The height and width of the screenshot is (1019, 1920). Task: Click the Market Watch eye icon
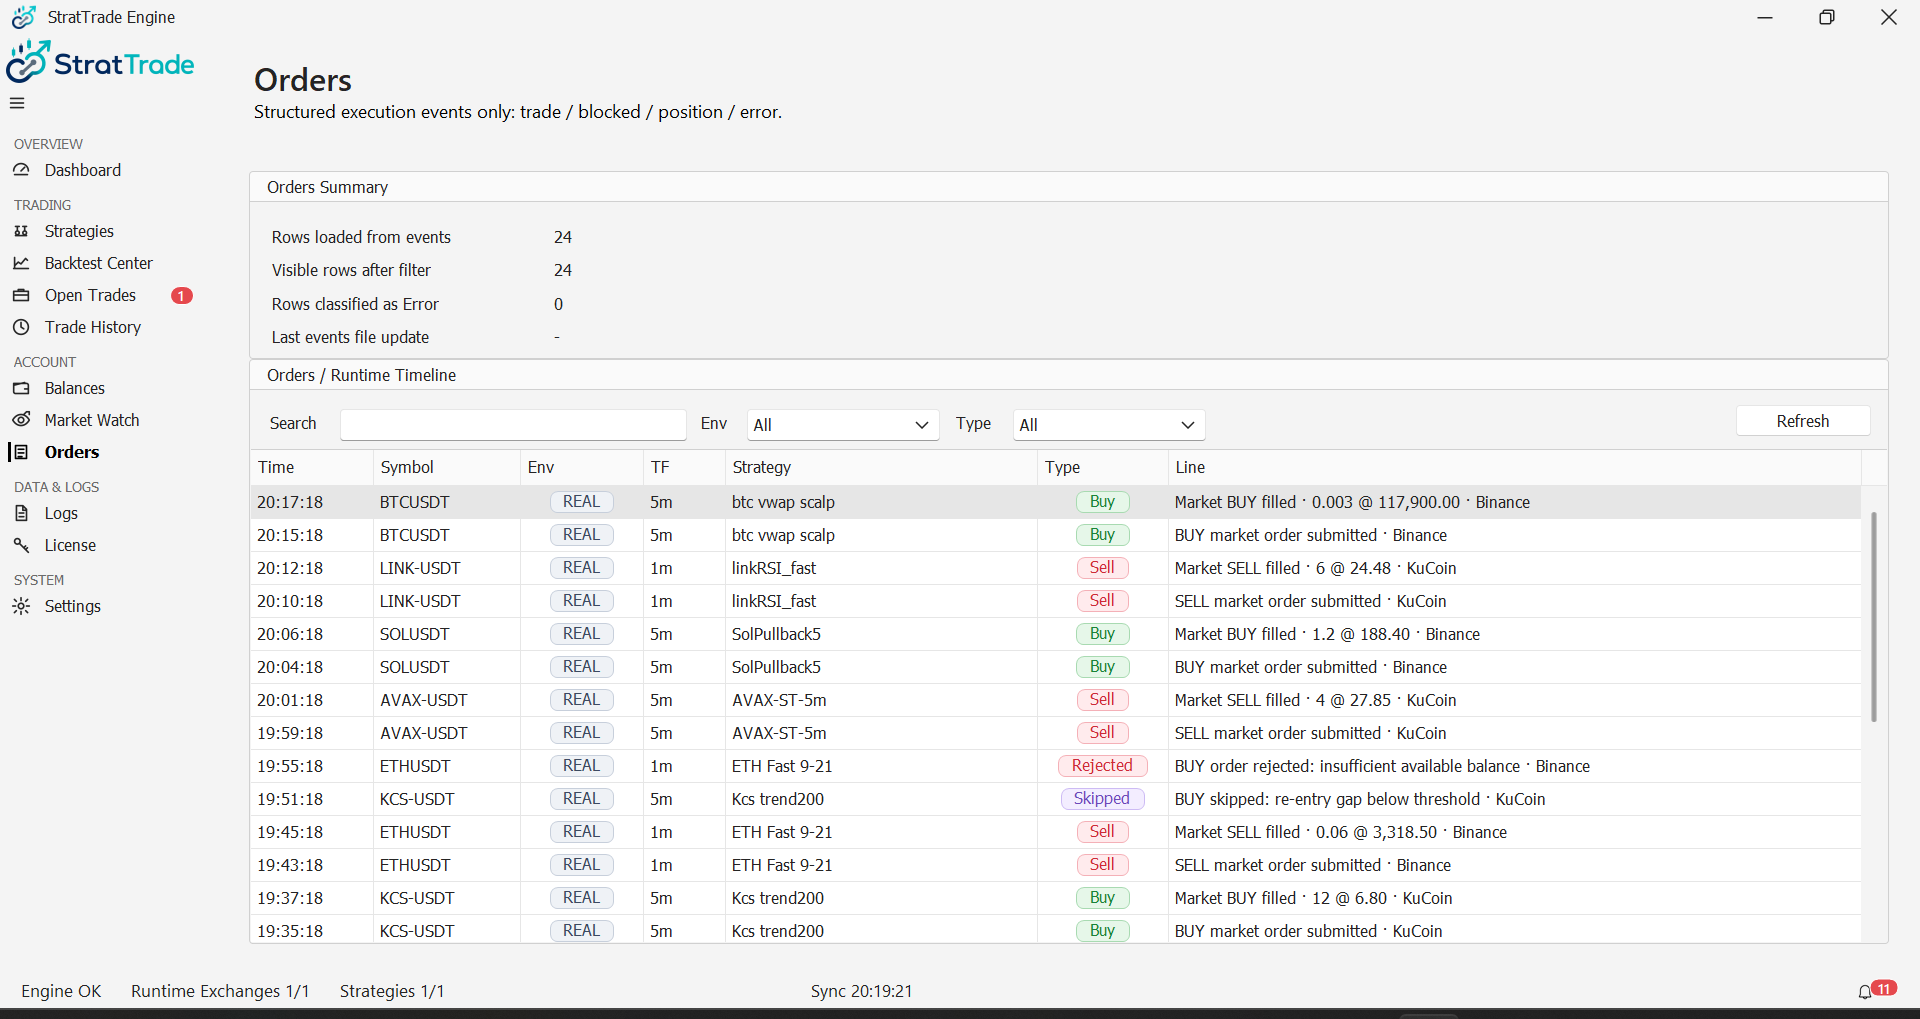point(21,420)
